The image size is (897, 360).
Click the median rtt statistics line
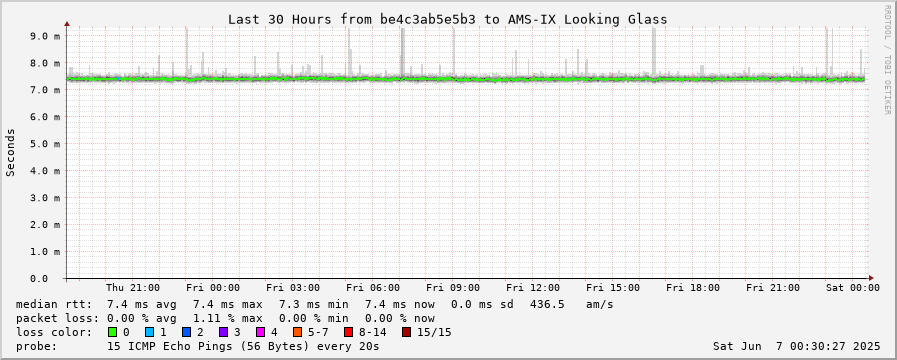[315, 304]
